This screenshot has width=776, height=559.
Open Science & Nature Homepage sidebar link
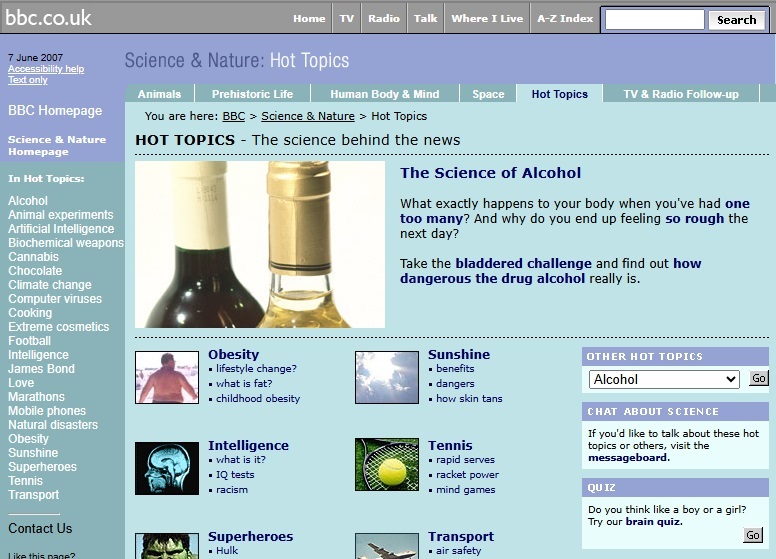click(x=57, y=145)
